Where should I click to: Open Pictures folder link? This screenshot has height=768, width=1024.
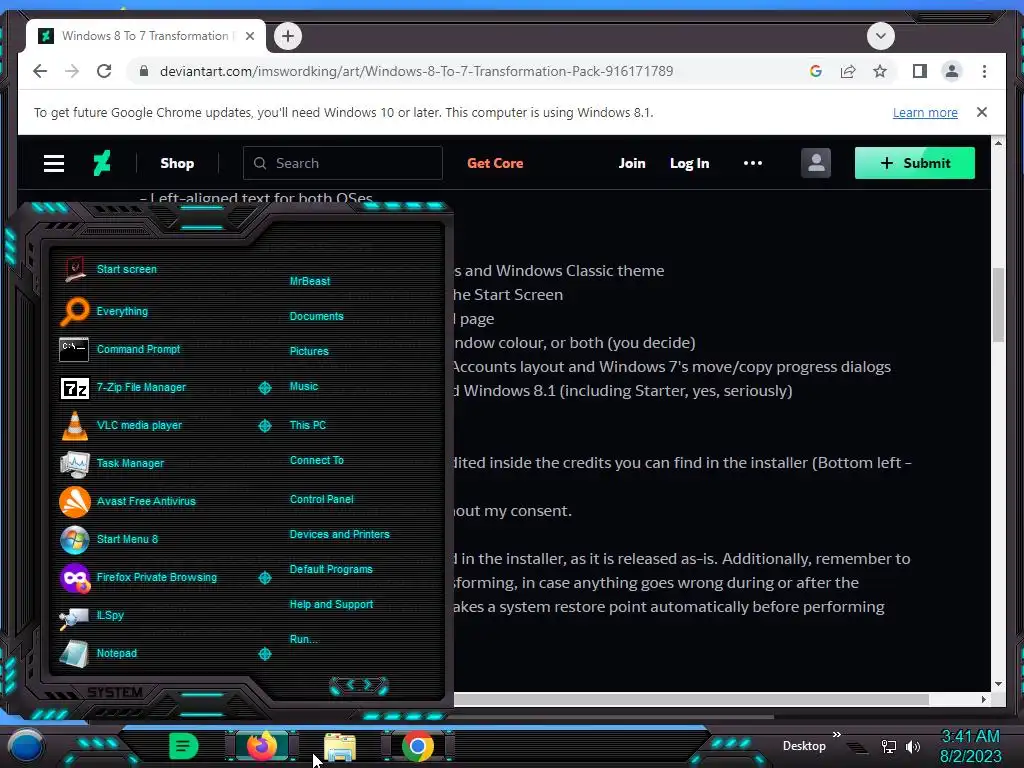pos(309,351)
